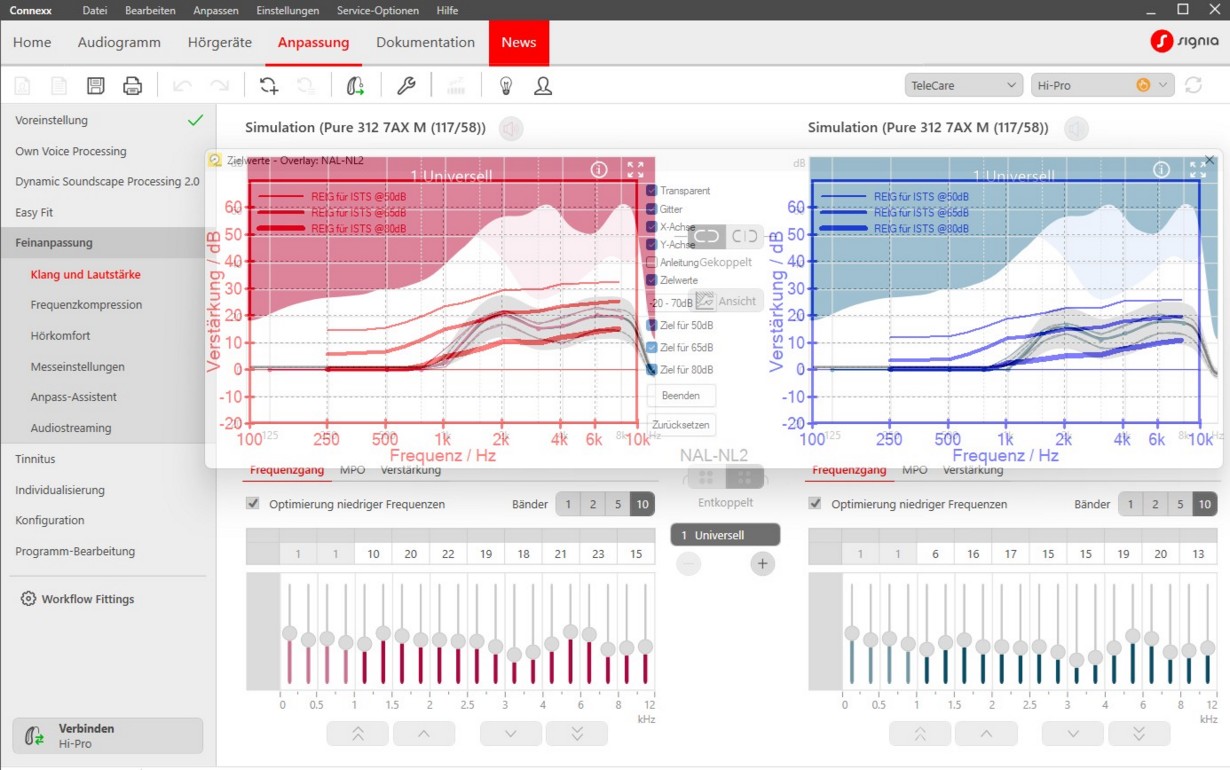This screenshot has height=770, width=1230.
Task: Select the right Verstärkung tab
Action: (x=973, y=470)
